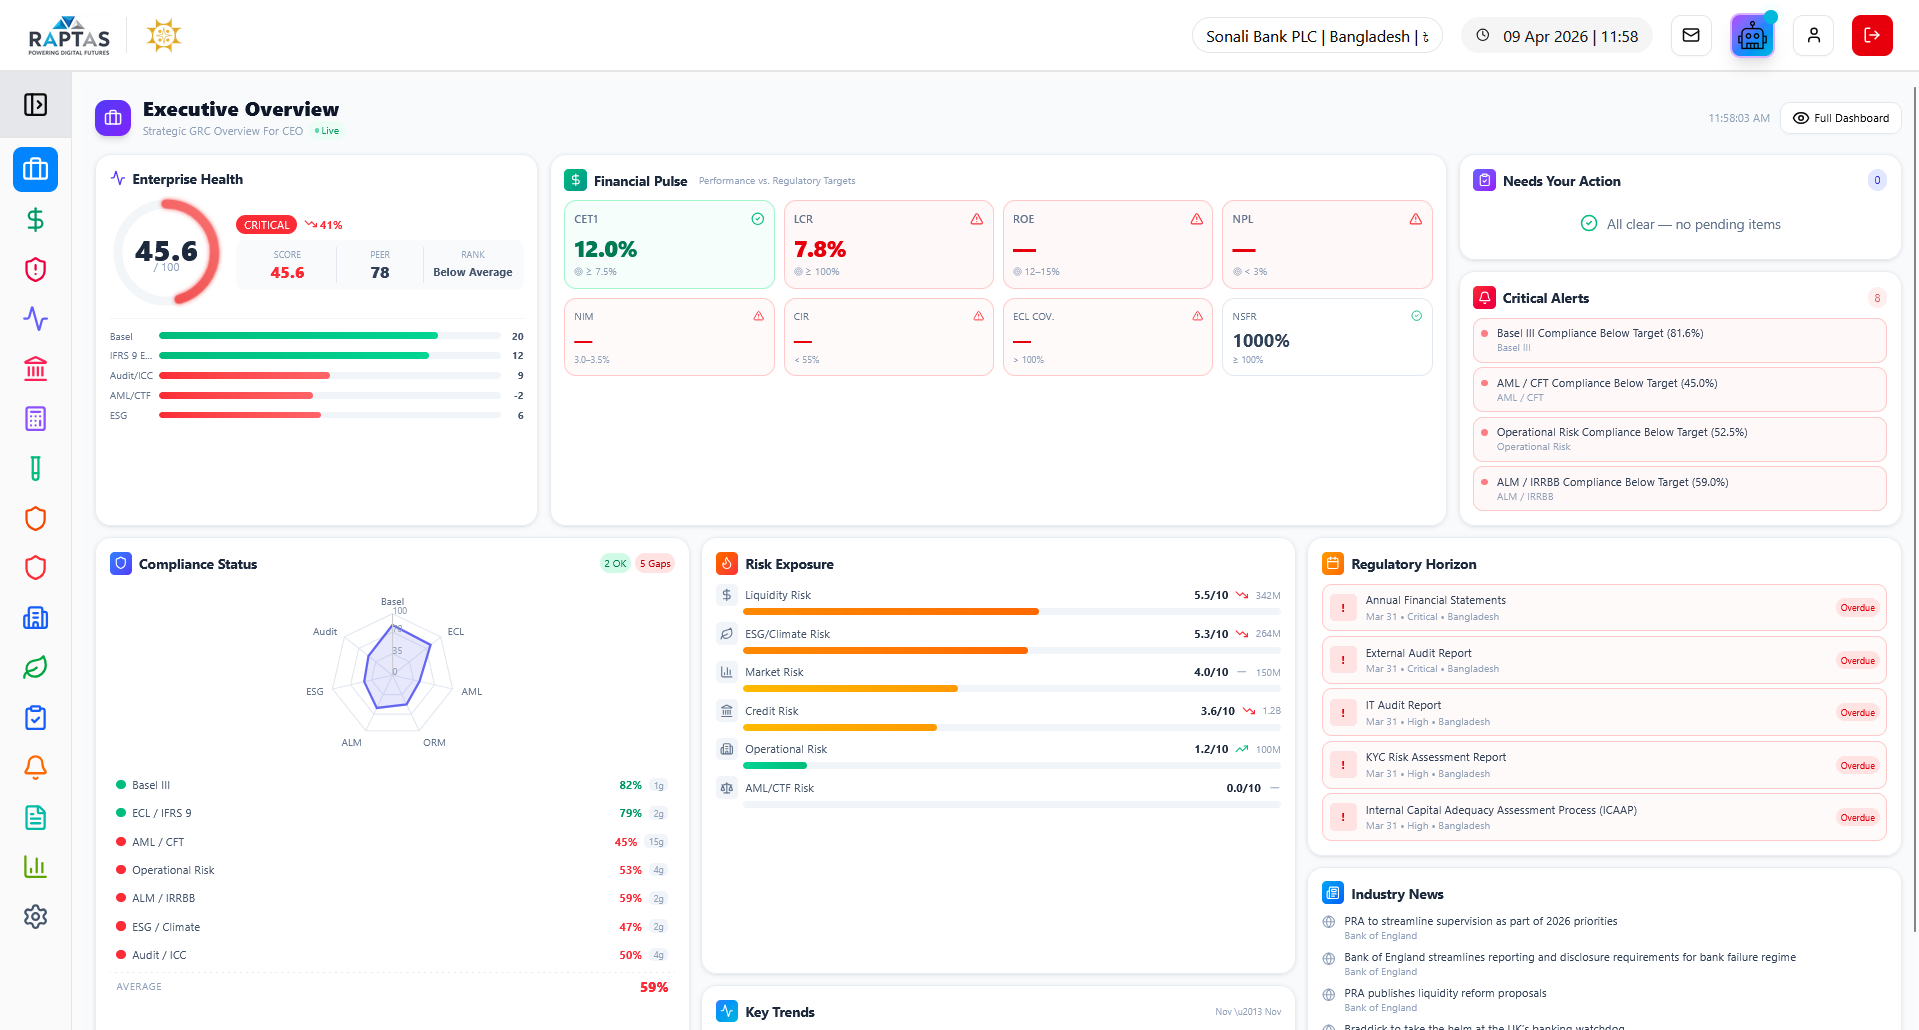Image resolution: width=1919 pixels, height=1030 pixels.
Task: Open the AI assistant robot icon
Action: tap(1752, 35)
